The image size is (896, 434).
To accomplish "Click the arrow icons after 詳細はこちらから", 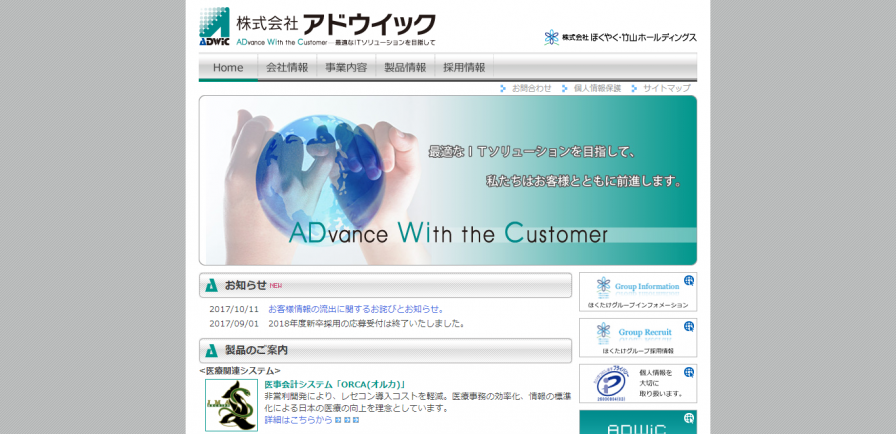I will [x=347, y=420].
